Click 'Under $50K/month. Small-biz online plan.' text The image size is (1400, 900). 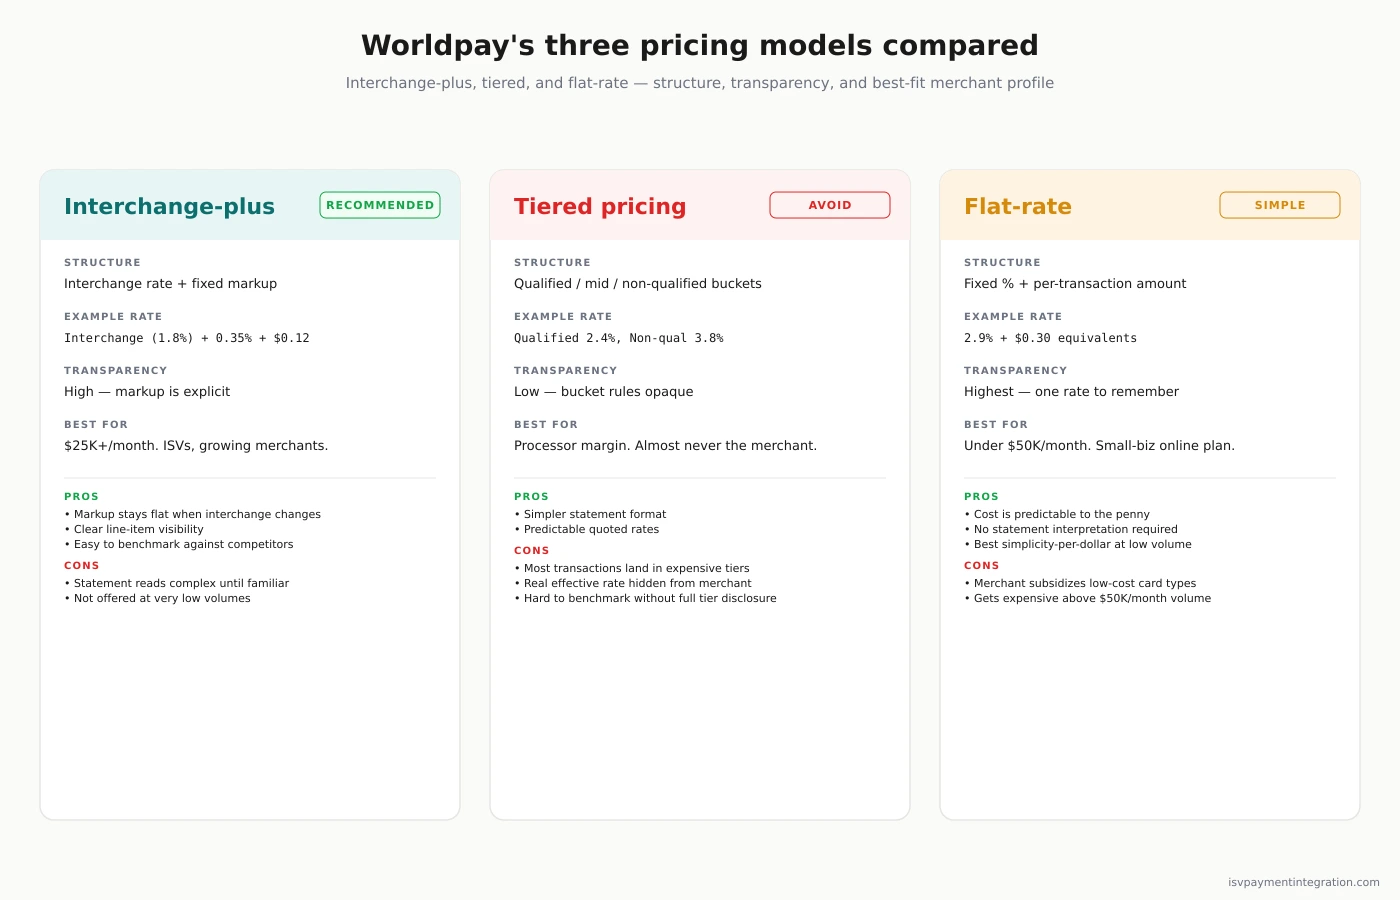(1099, 446)
